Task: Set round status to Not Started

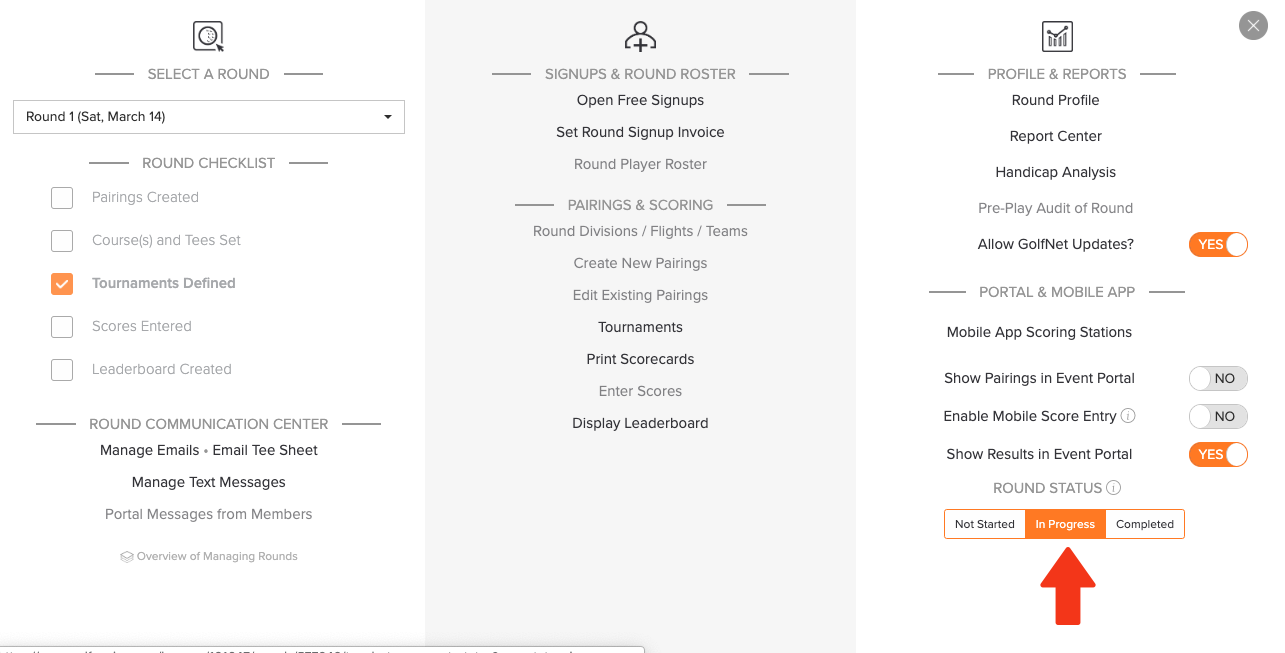Action: coord(985,524)
